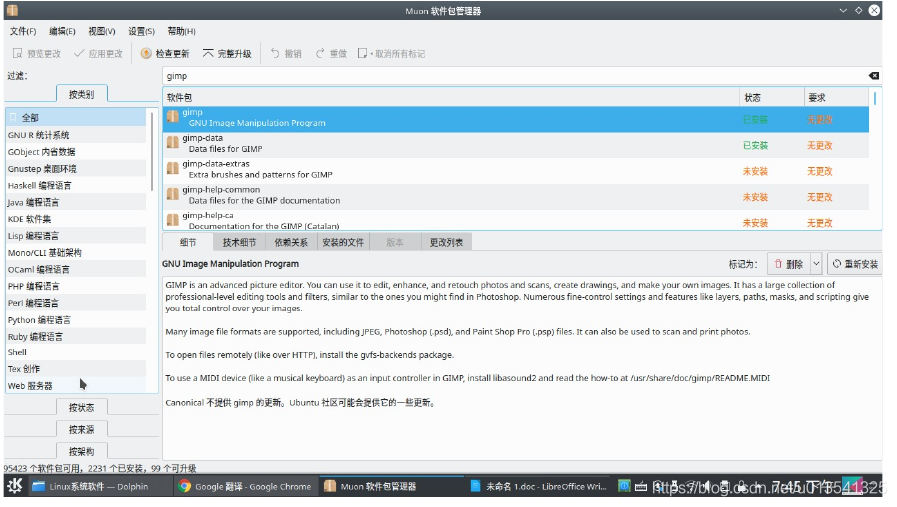The width and height of the screenshot is (897, 507).
Task: Select the KDE 软件集 category
Action: 76,219
